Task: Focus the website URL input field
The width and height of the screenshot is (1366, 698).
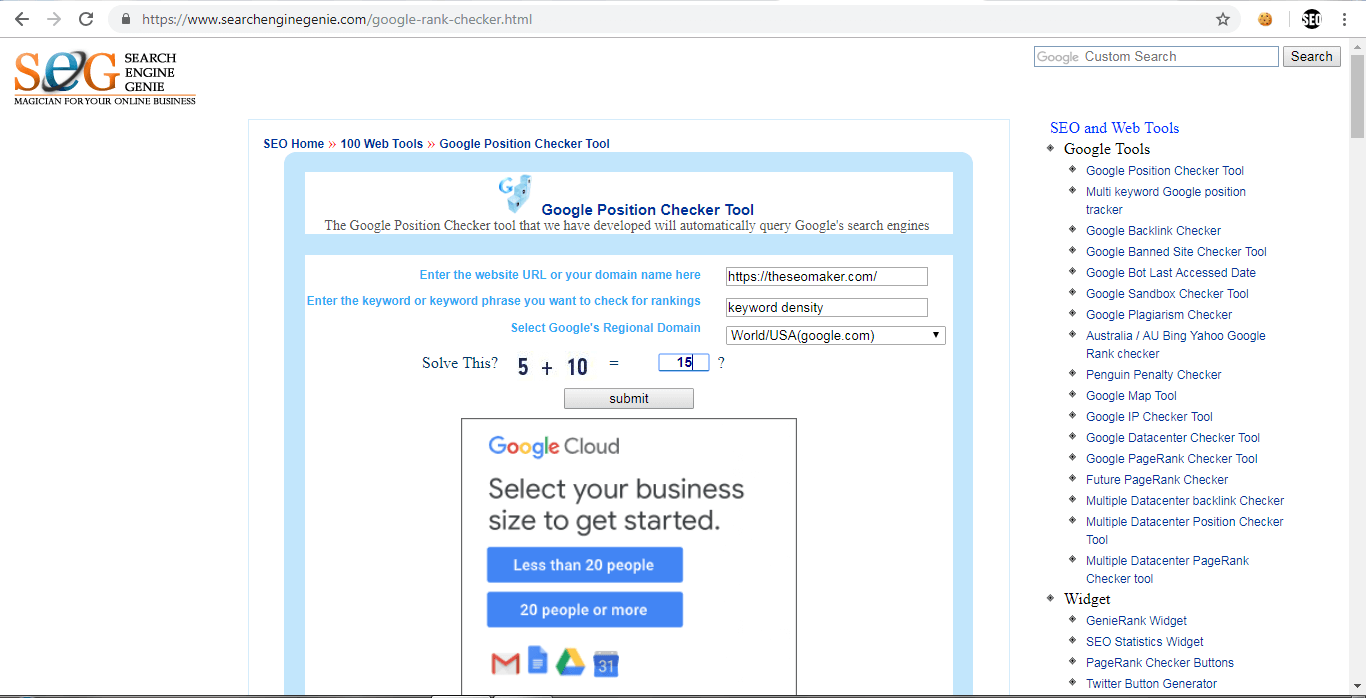Action: tap(827, 277)
